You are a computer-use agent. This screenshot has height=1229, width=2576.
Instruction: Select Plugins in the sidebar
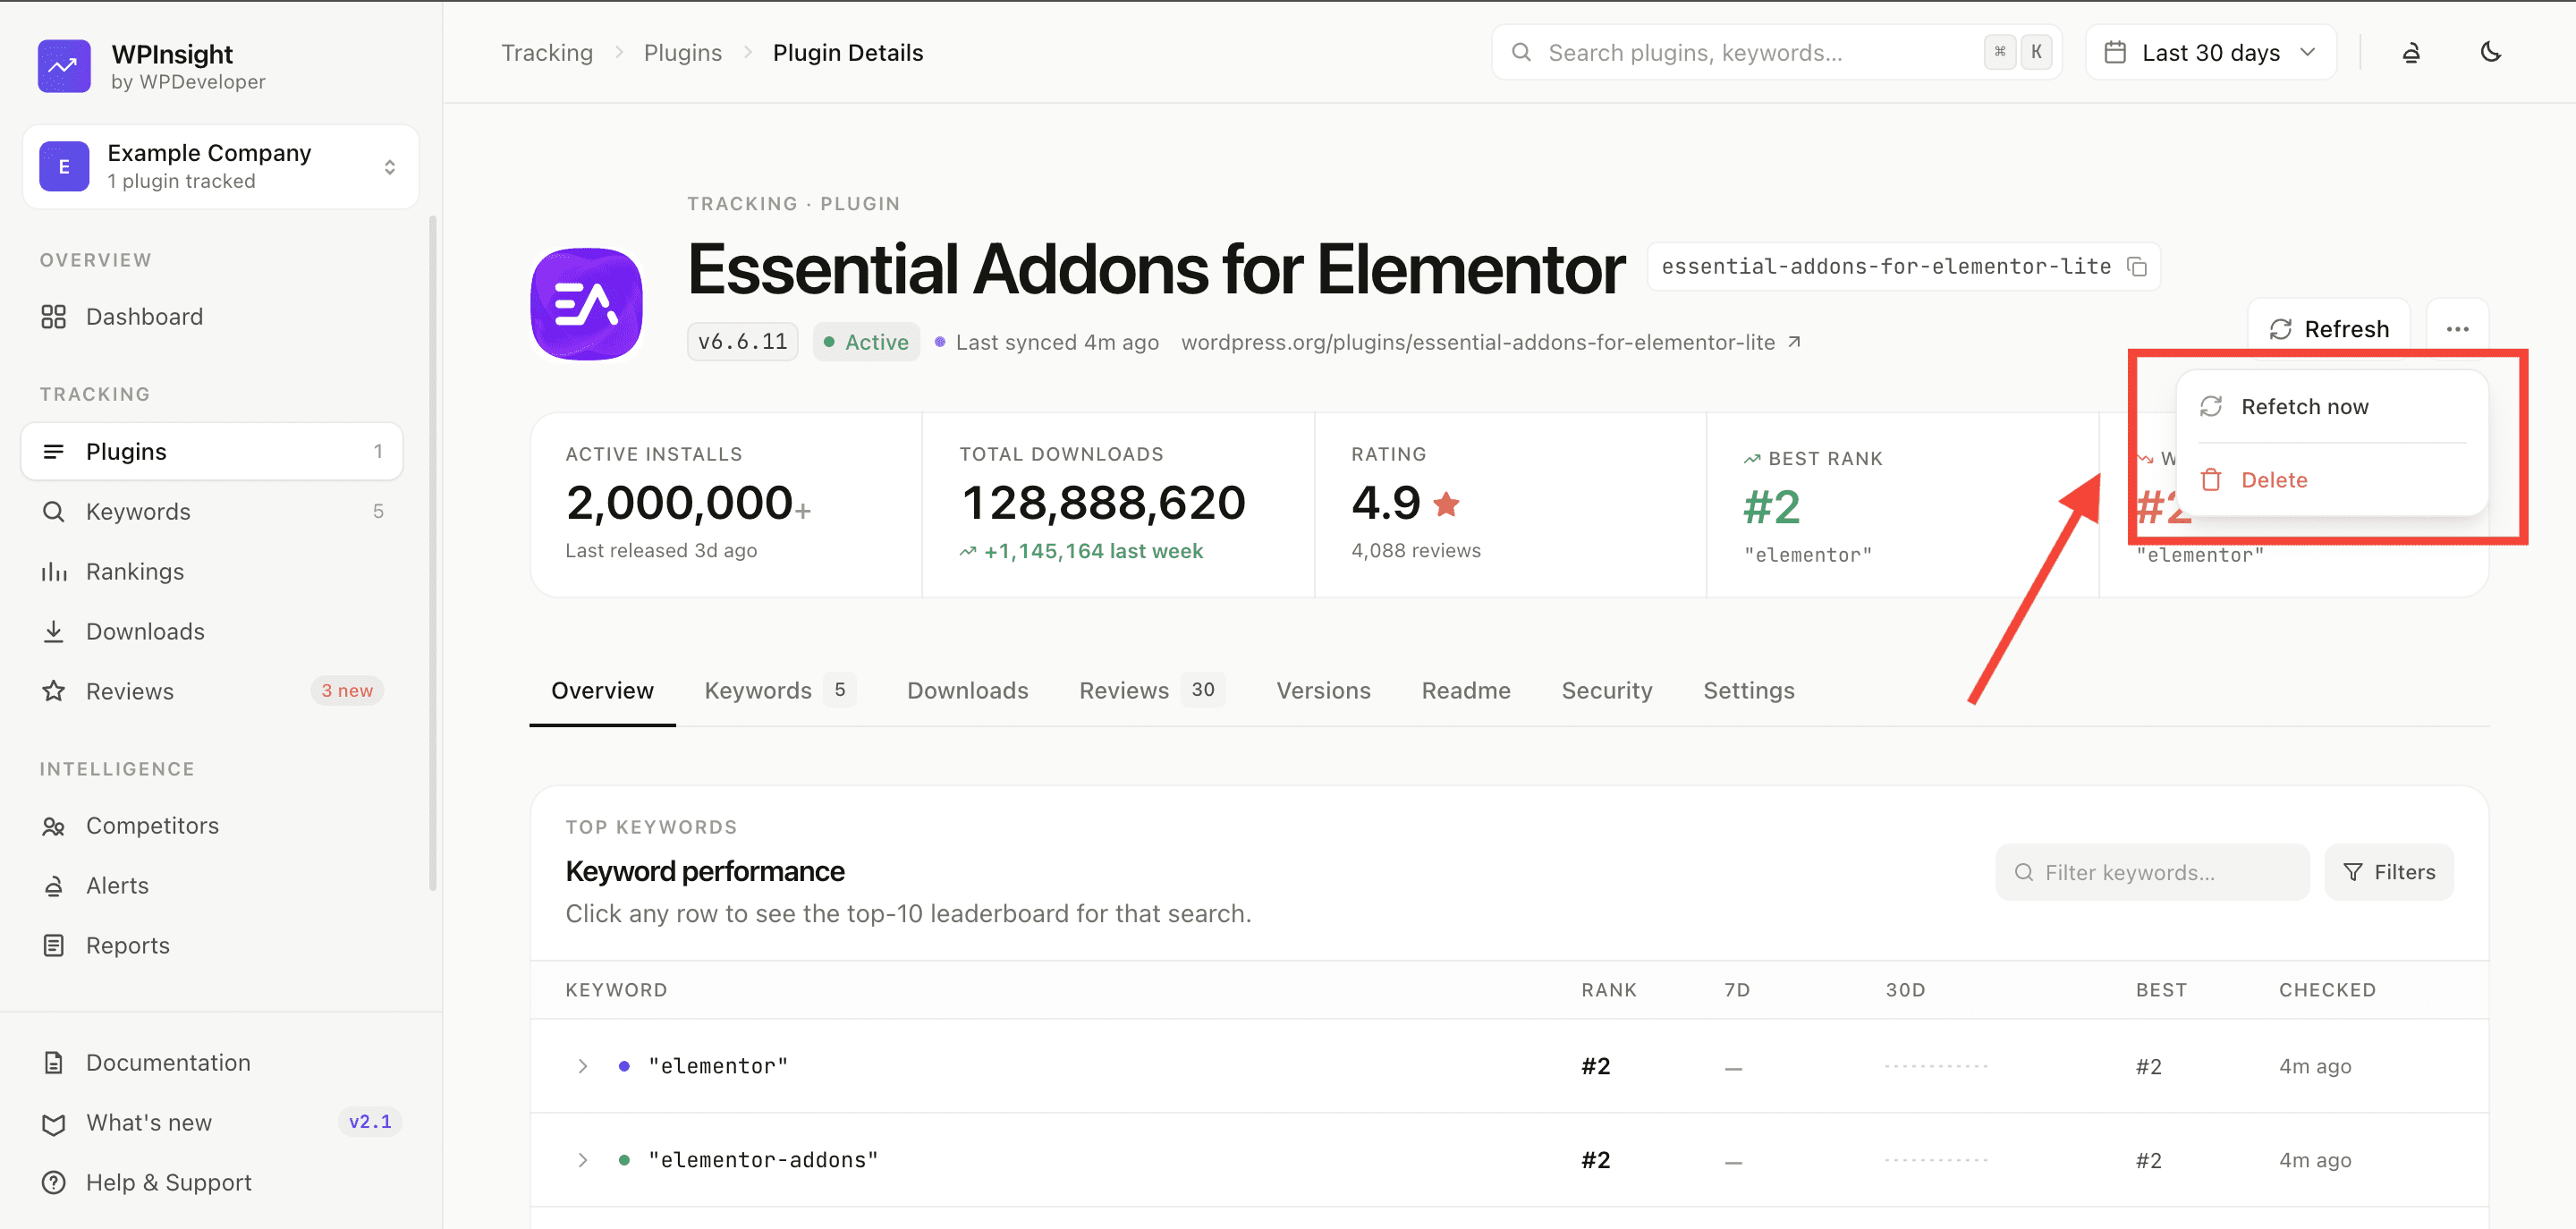pos(212,452)
